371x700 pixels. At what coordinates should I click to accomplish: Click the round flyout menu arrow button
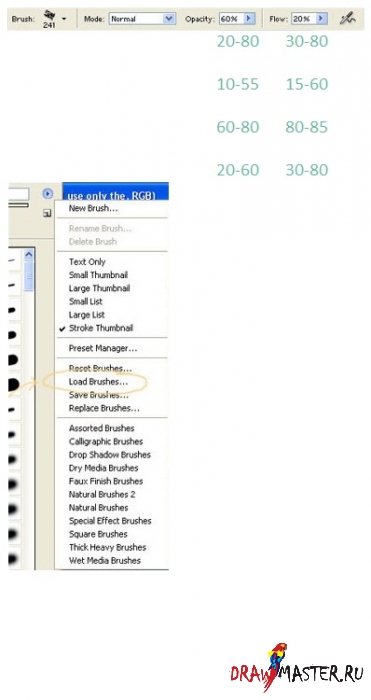47,194
